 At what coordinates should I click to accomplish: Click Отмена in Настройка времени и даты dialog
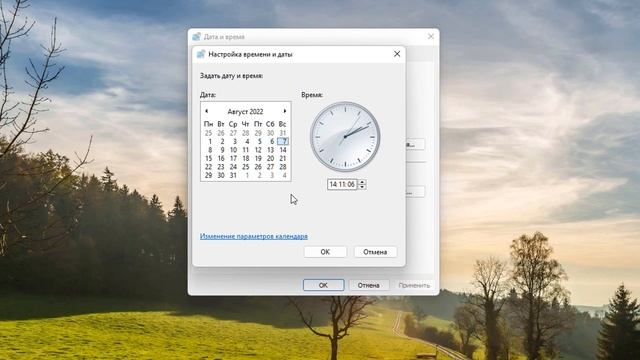point(375,252)
